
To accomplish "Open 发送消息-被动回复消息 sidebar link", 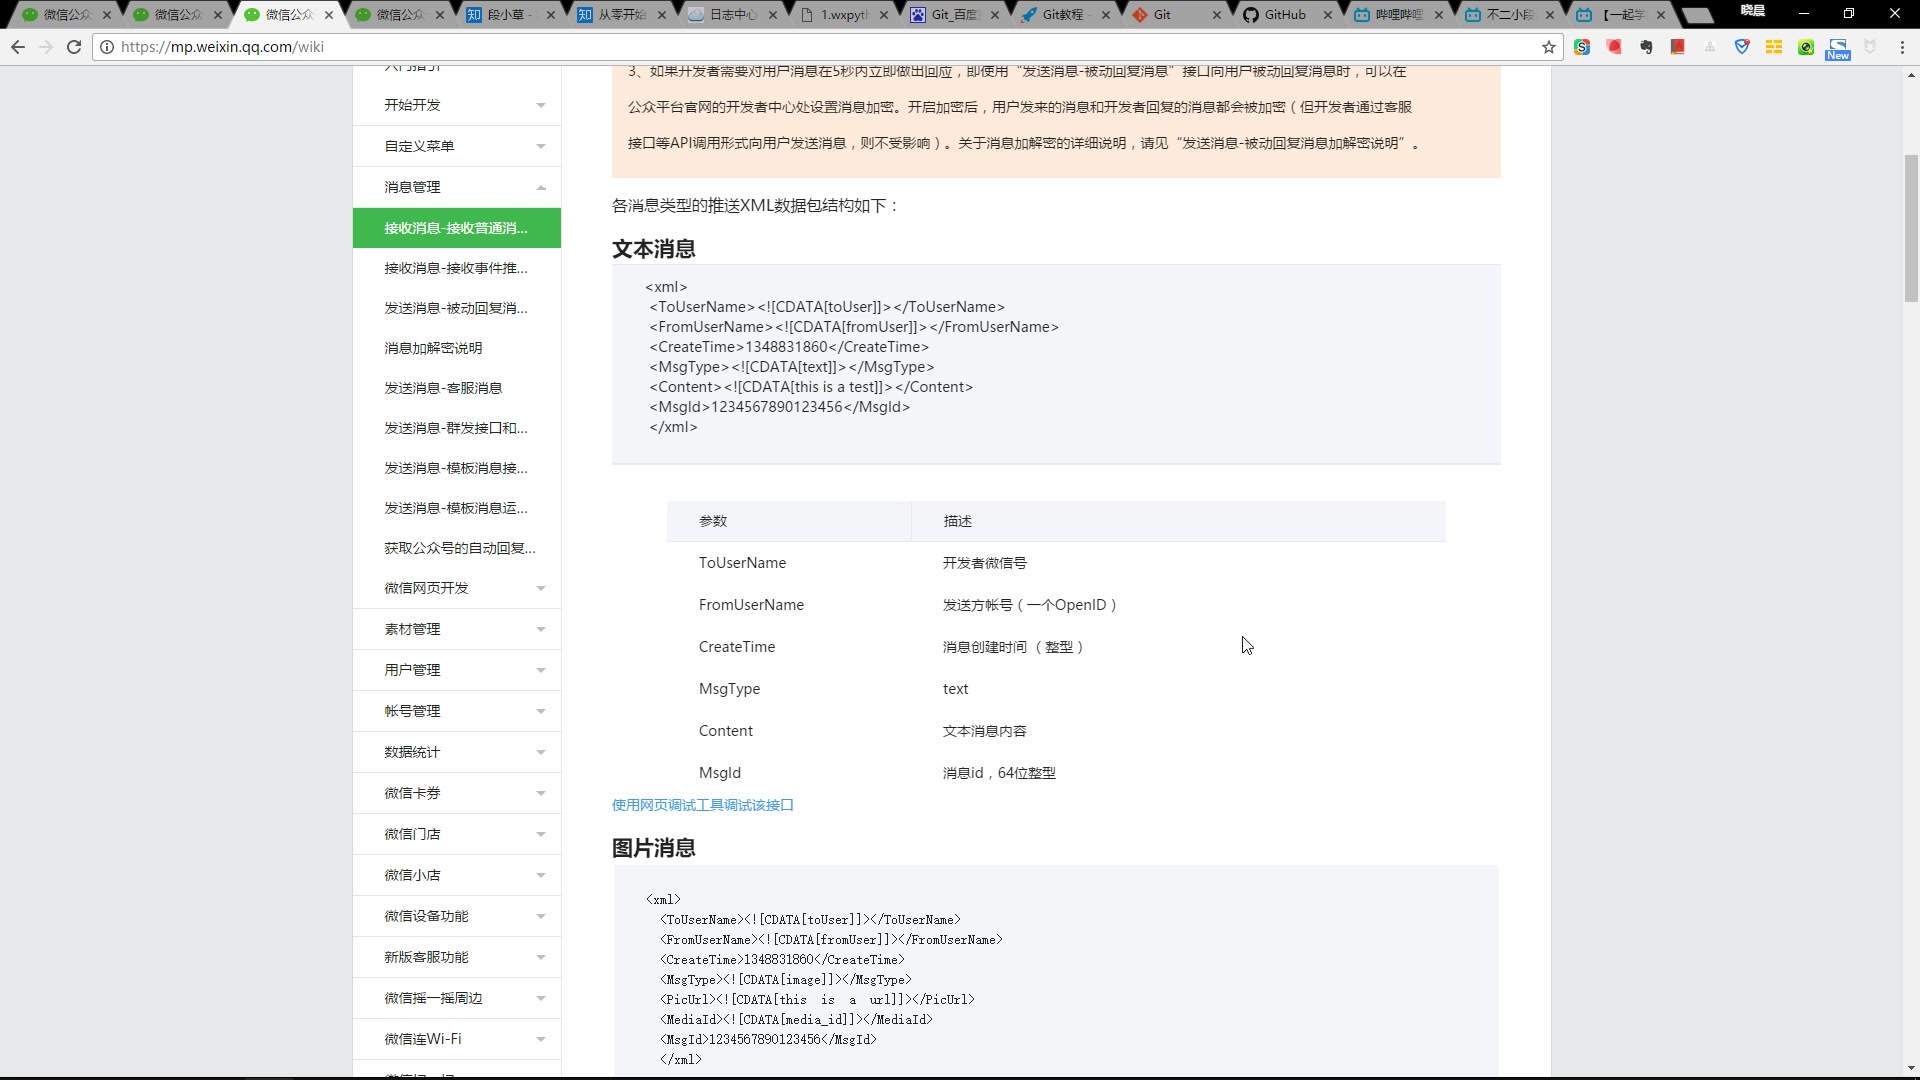I will click(457, 308).
